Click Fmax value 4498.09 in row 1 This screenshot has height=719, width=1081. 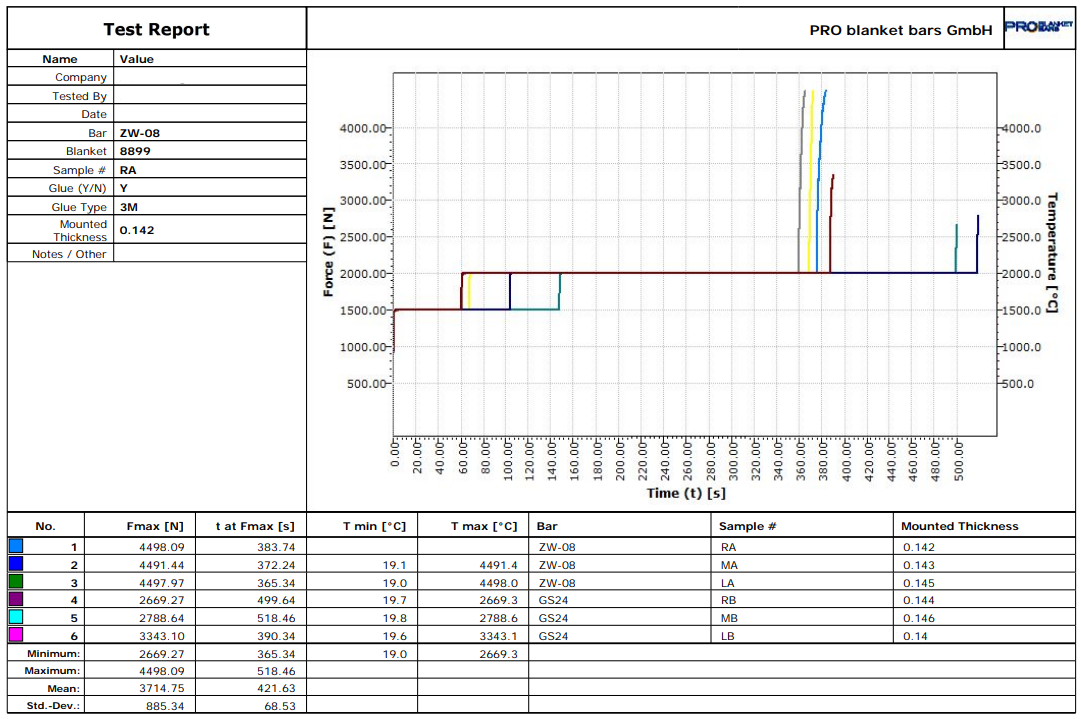coord(162,547)
